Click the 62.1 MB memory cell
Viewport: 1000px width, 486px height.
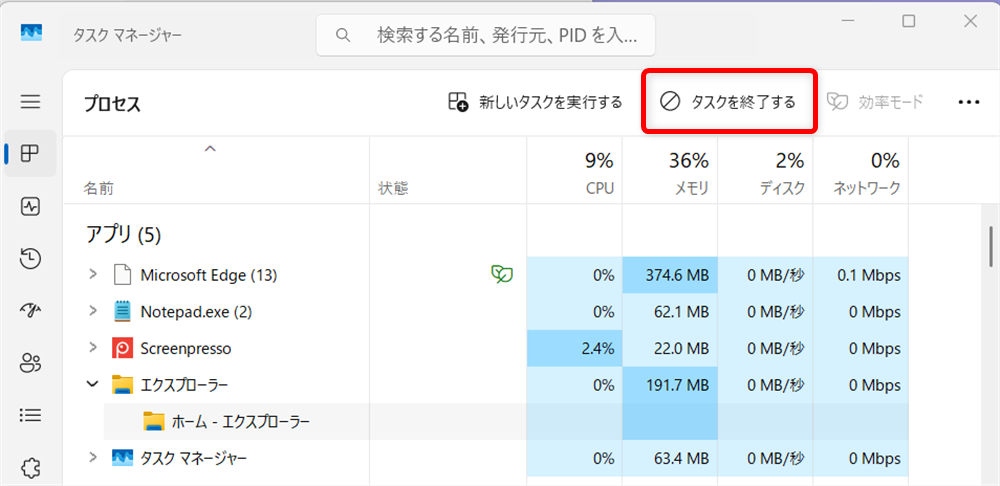pyautogui.click(x=670, y=312)
